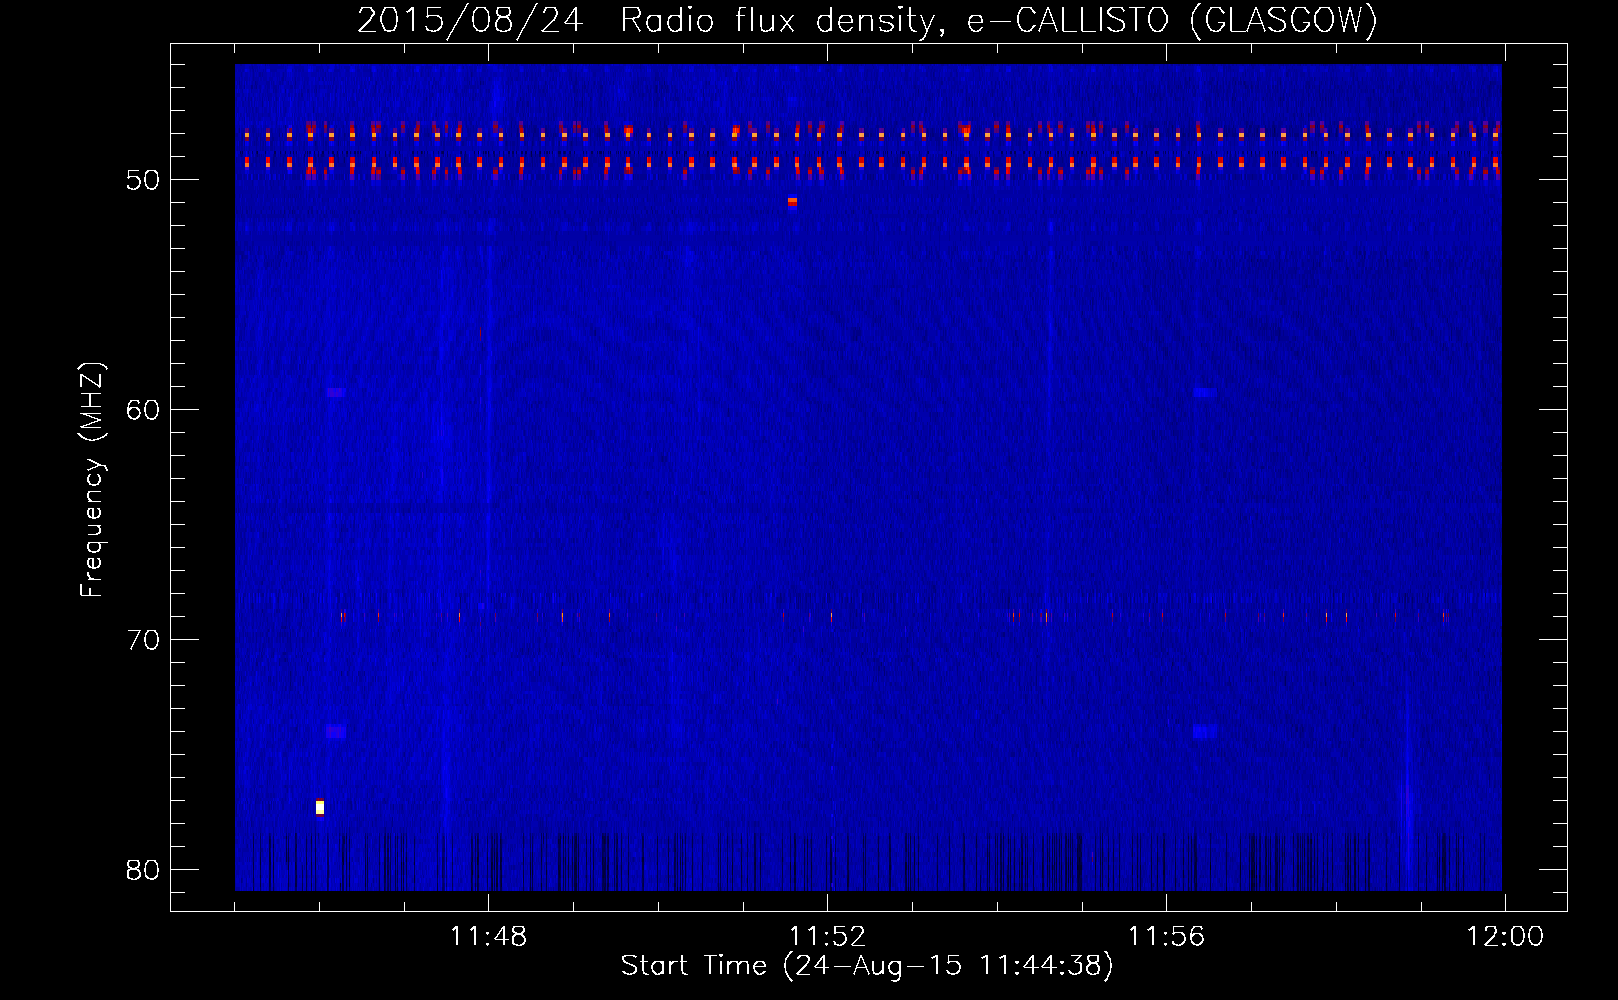Click the bright white burst near 77 MHz
The height and width of the screenshot is (1000, 1618).
coord(320,807)
